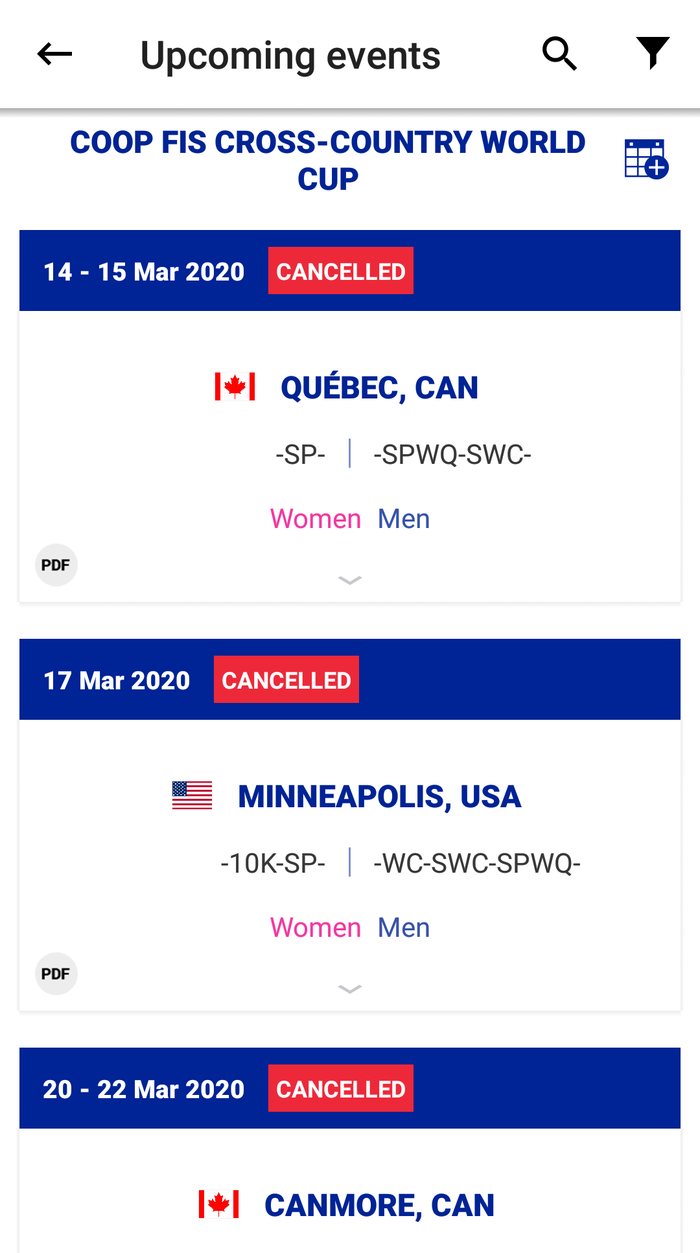Select Women for the Québec event

tap(315, 519)
